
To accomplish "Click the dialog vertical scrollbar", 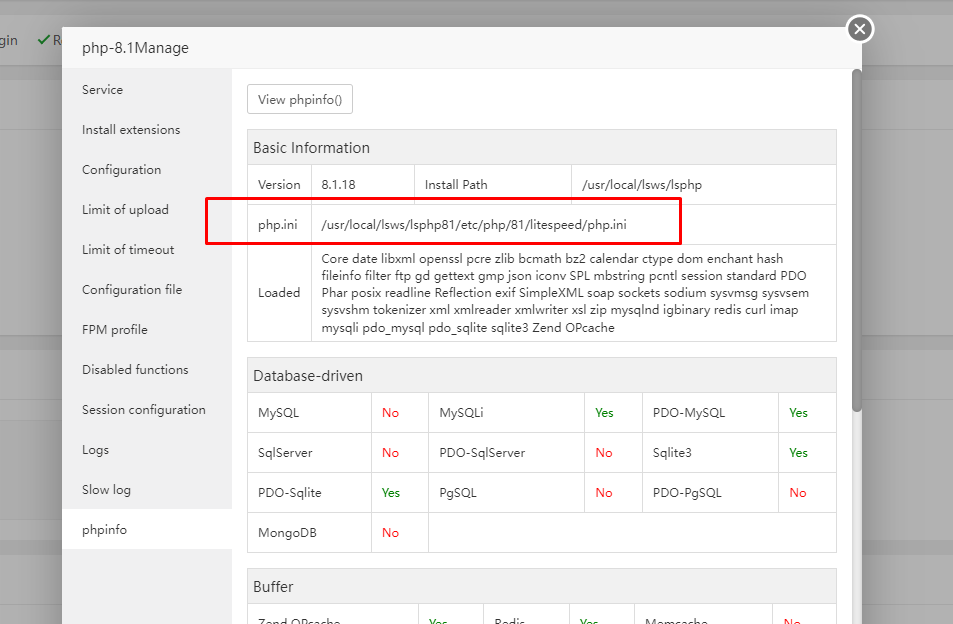I will [x=856, y=240].
